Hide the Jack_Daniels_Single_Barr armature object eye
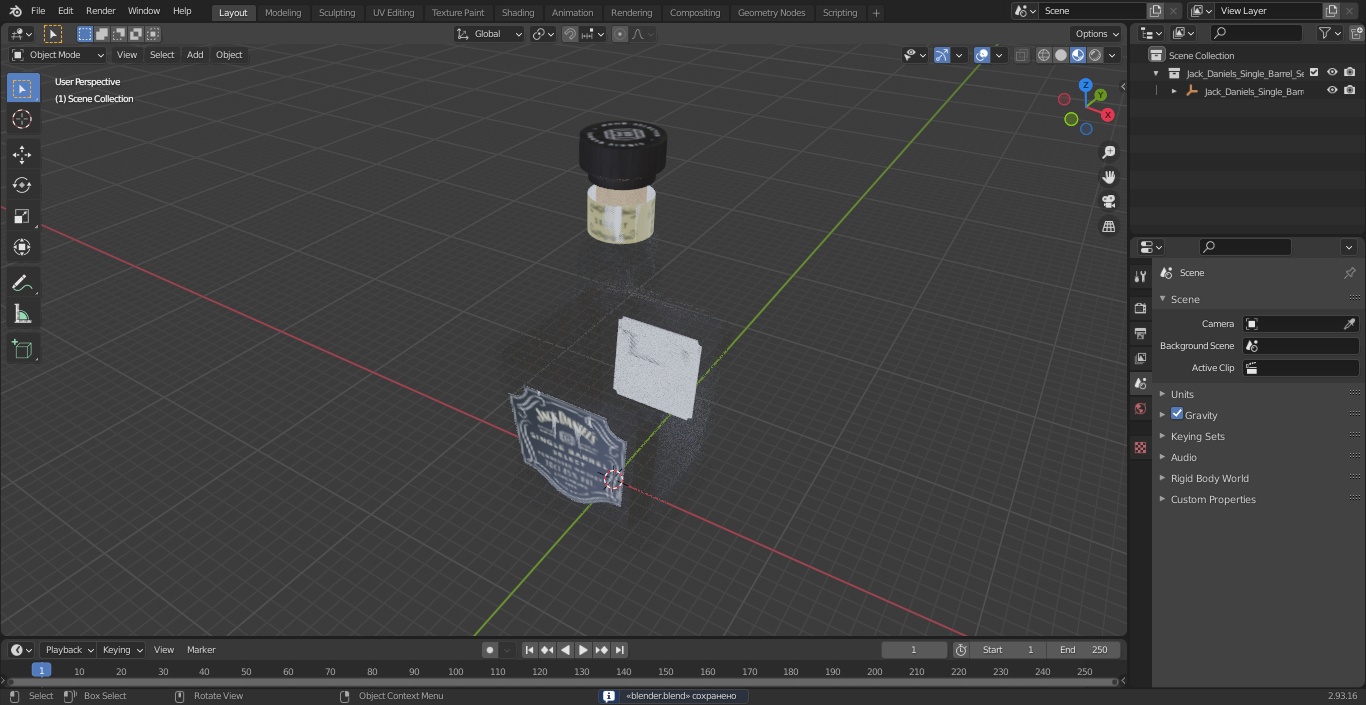This screenshot has height=705, width=1366. 1332,90
